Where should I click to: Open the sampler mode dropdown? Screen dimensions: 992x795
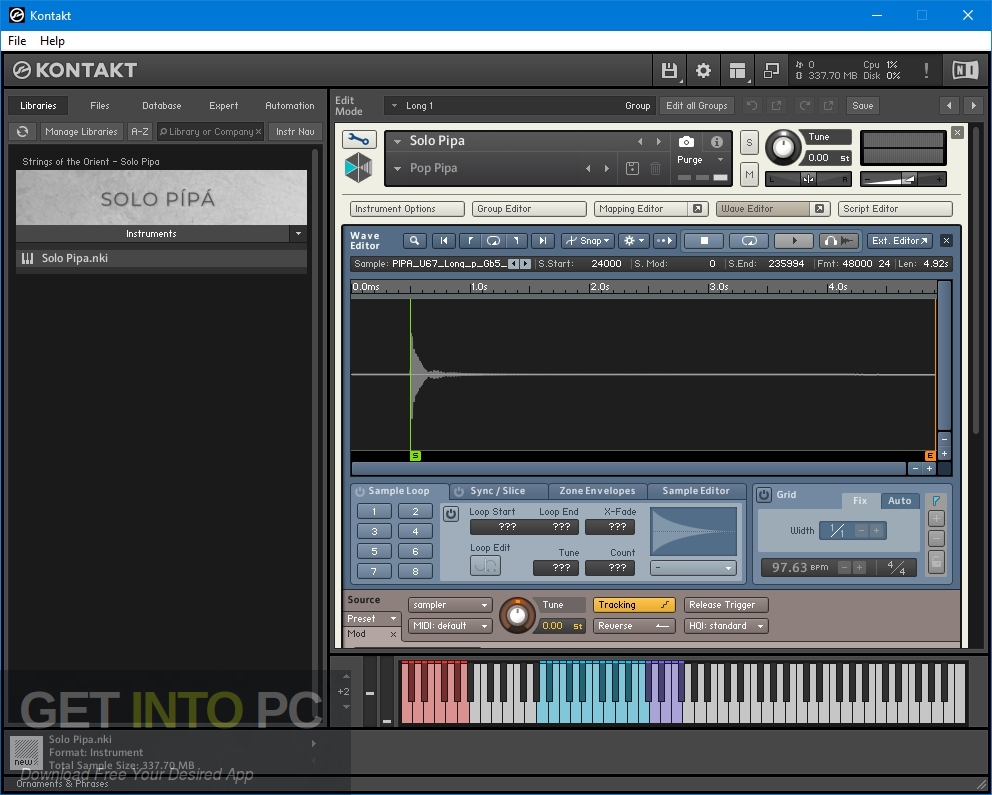click(x=450, y=605)
